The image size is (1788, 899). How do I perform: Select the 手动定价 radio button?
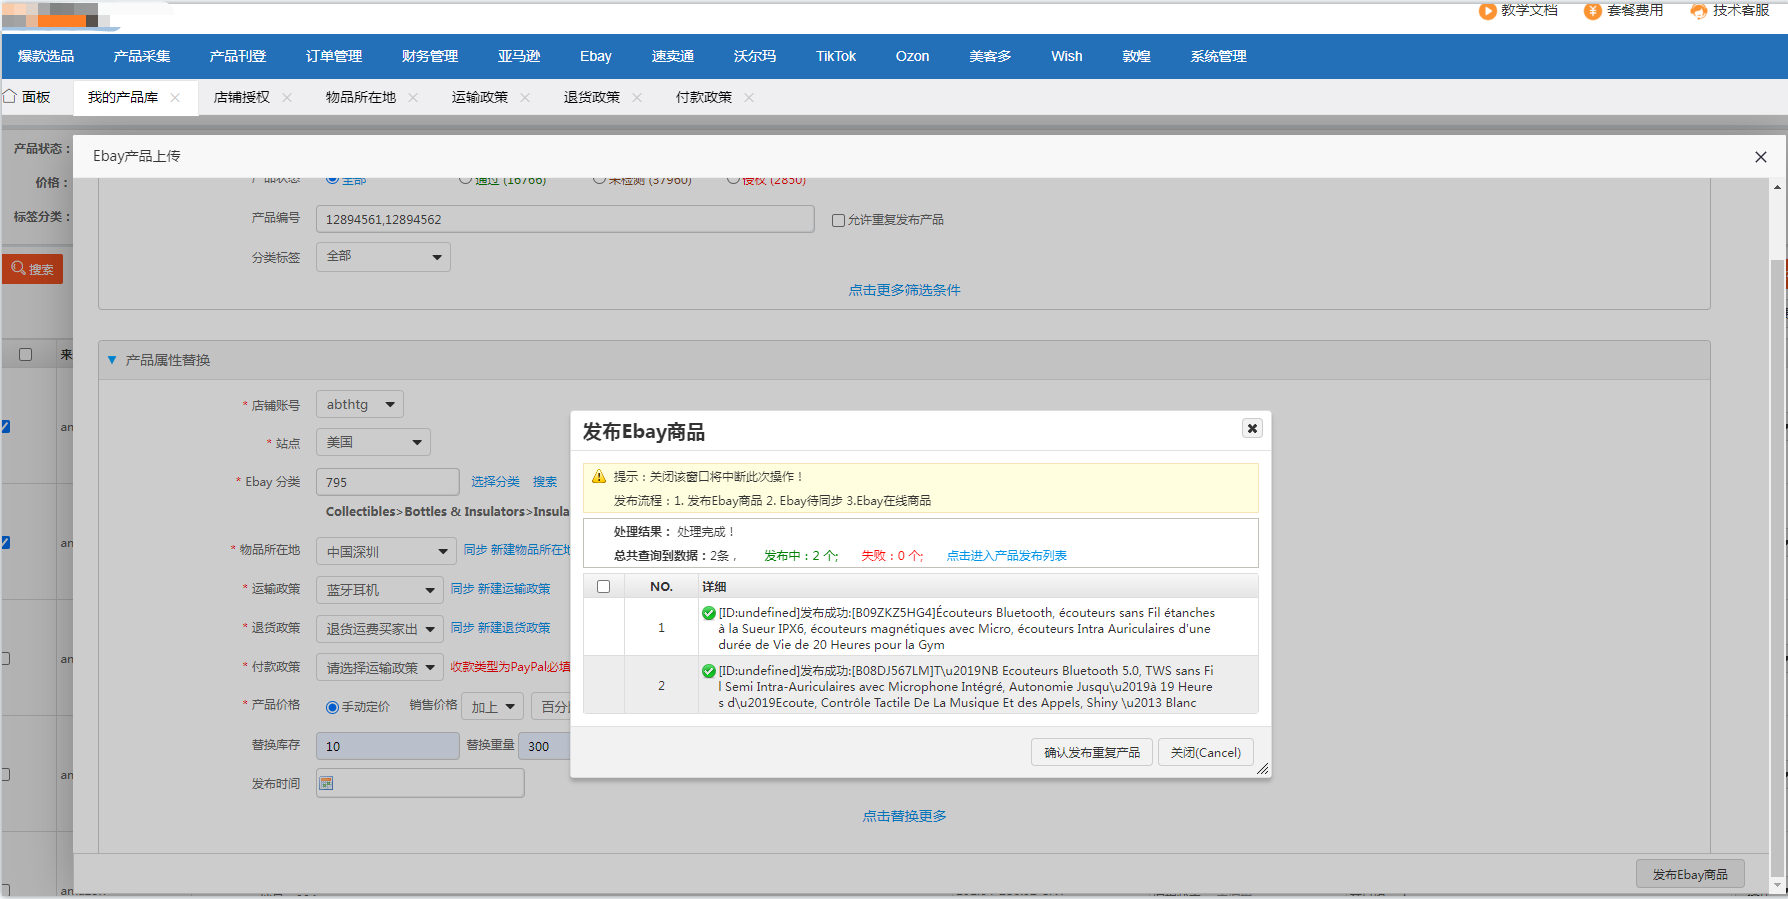332,707
